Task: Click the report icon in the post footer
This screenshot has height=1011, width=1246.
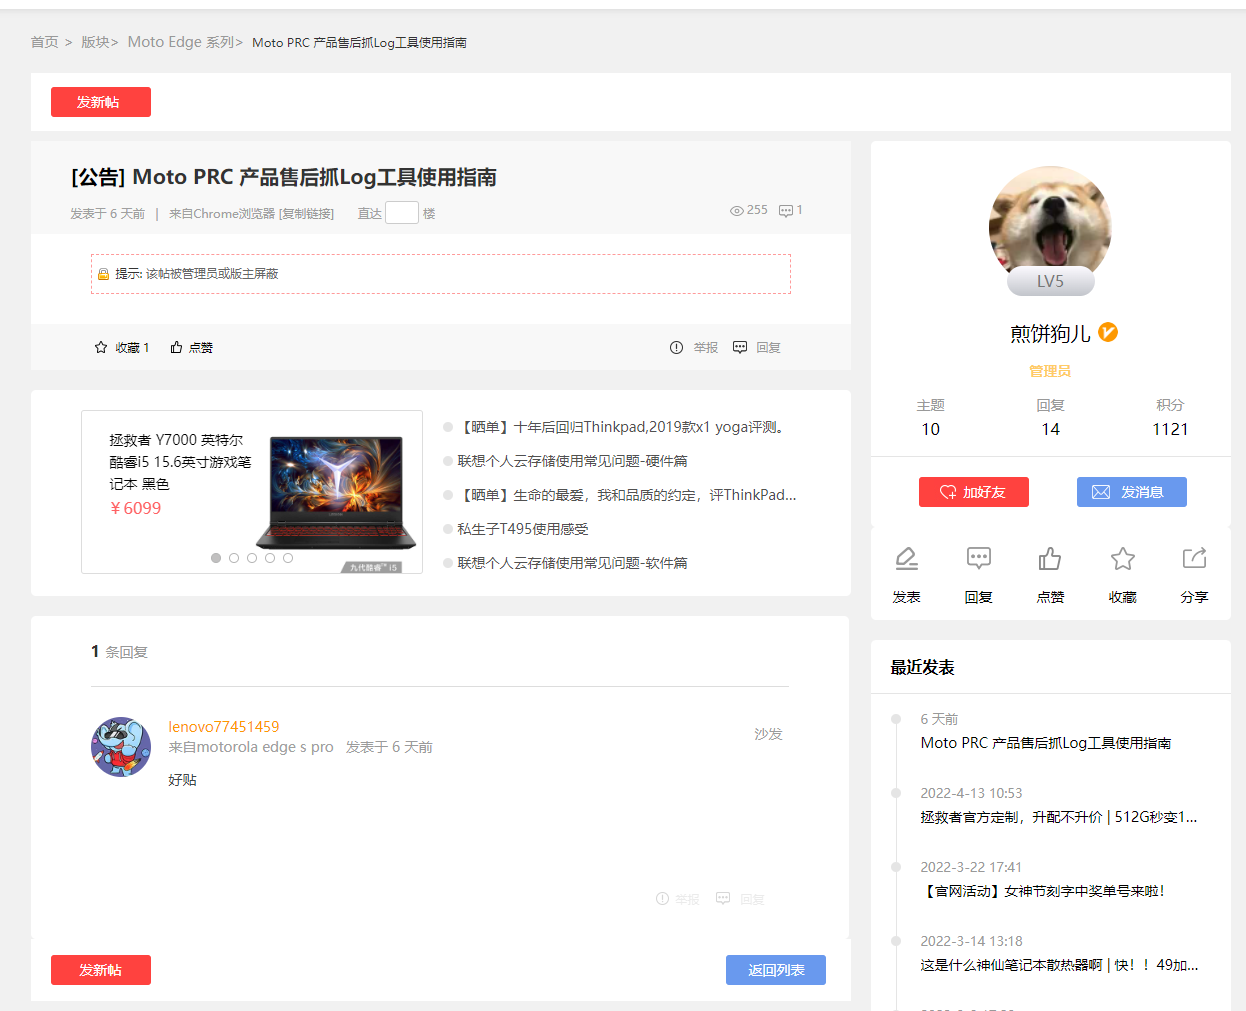Action: (x=676, y=347)
